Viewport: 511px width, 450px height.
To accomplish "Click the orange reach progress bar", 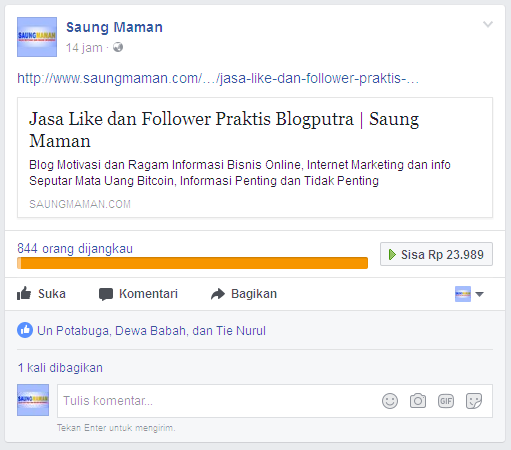I will tap(192, 263).
